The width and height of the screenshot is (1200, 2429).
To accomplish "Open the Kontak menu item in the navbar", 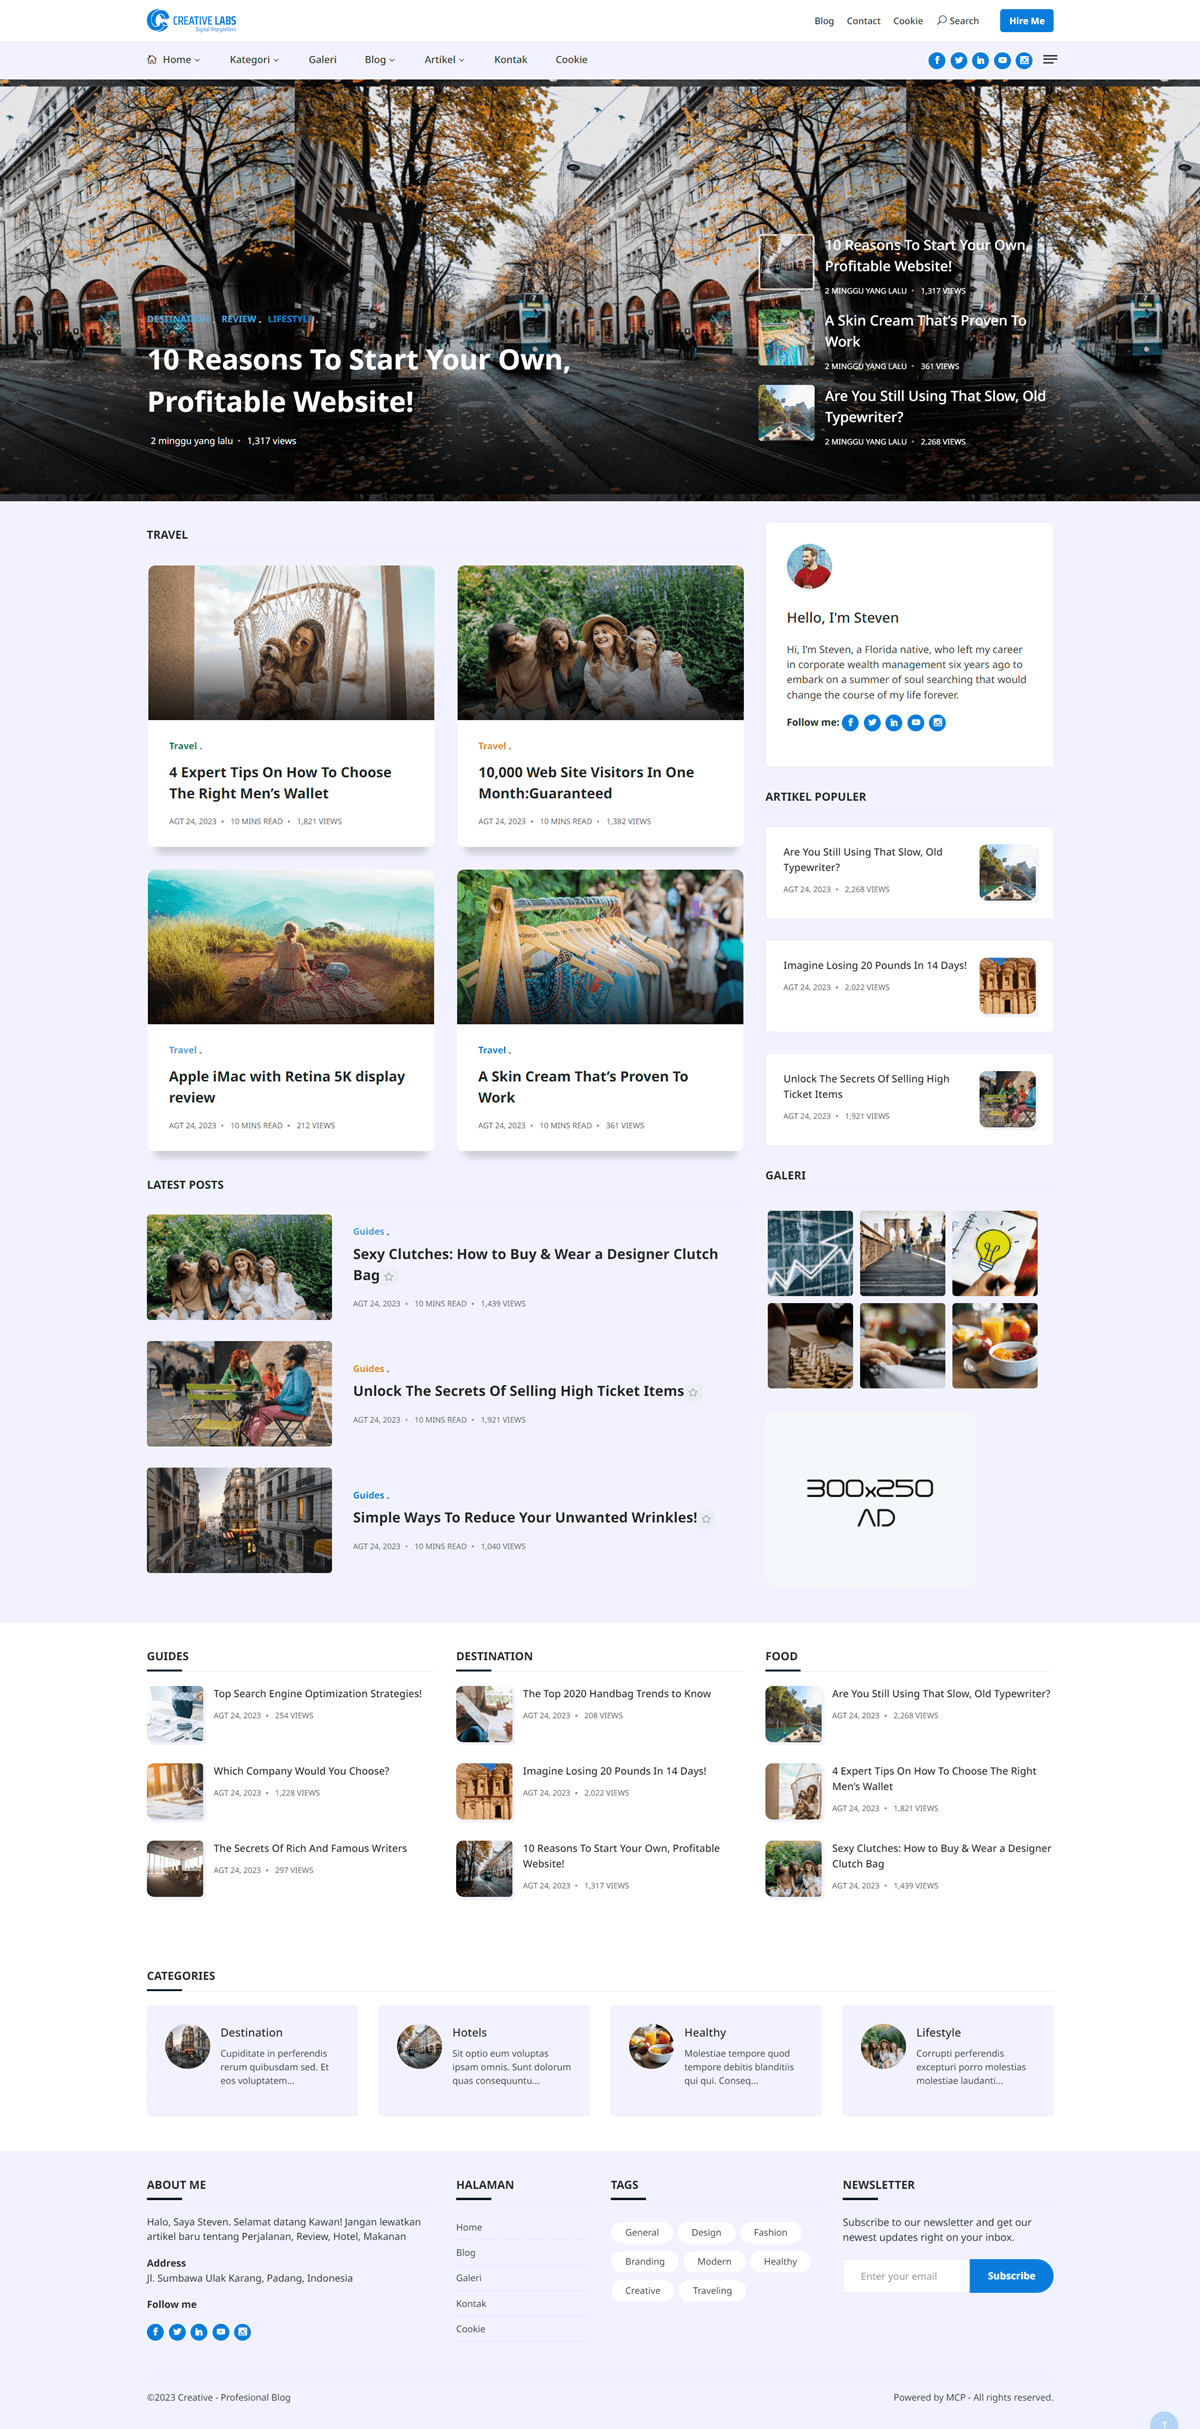I will pos(510,60).
